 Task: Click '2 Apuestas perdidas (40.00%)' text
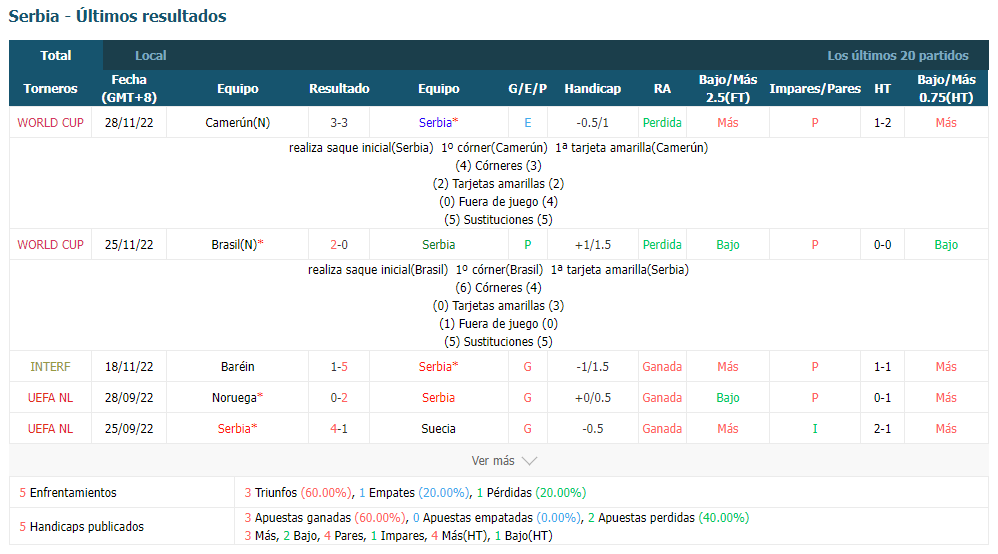(668, 518)
